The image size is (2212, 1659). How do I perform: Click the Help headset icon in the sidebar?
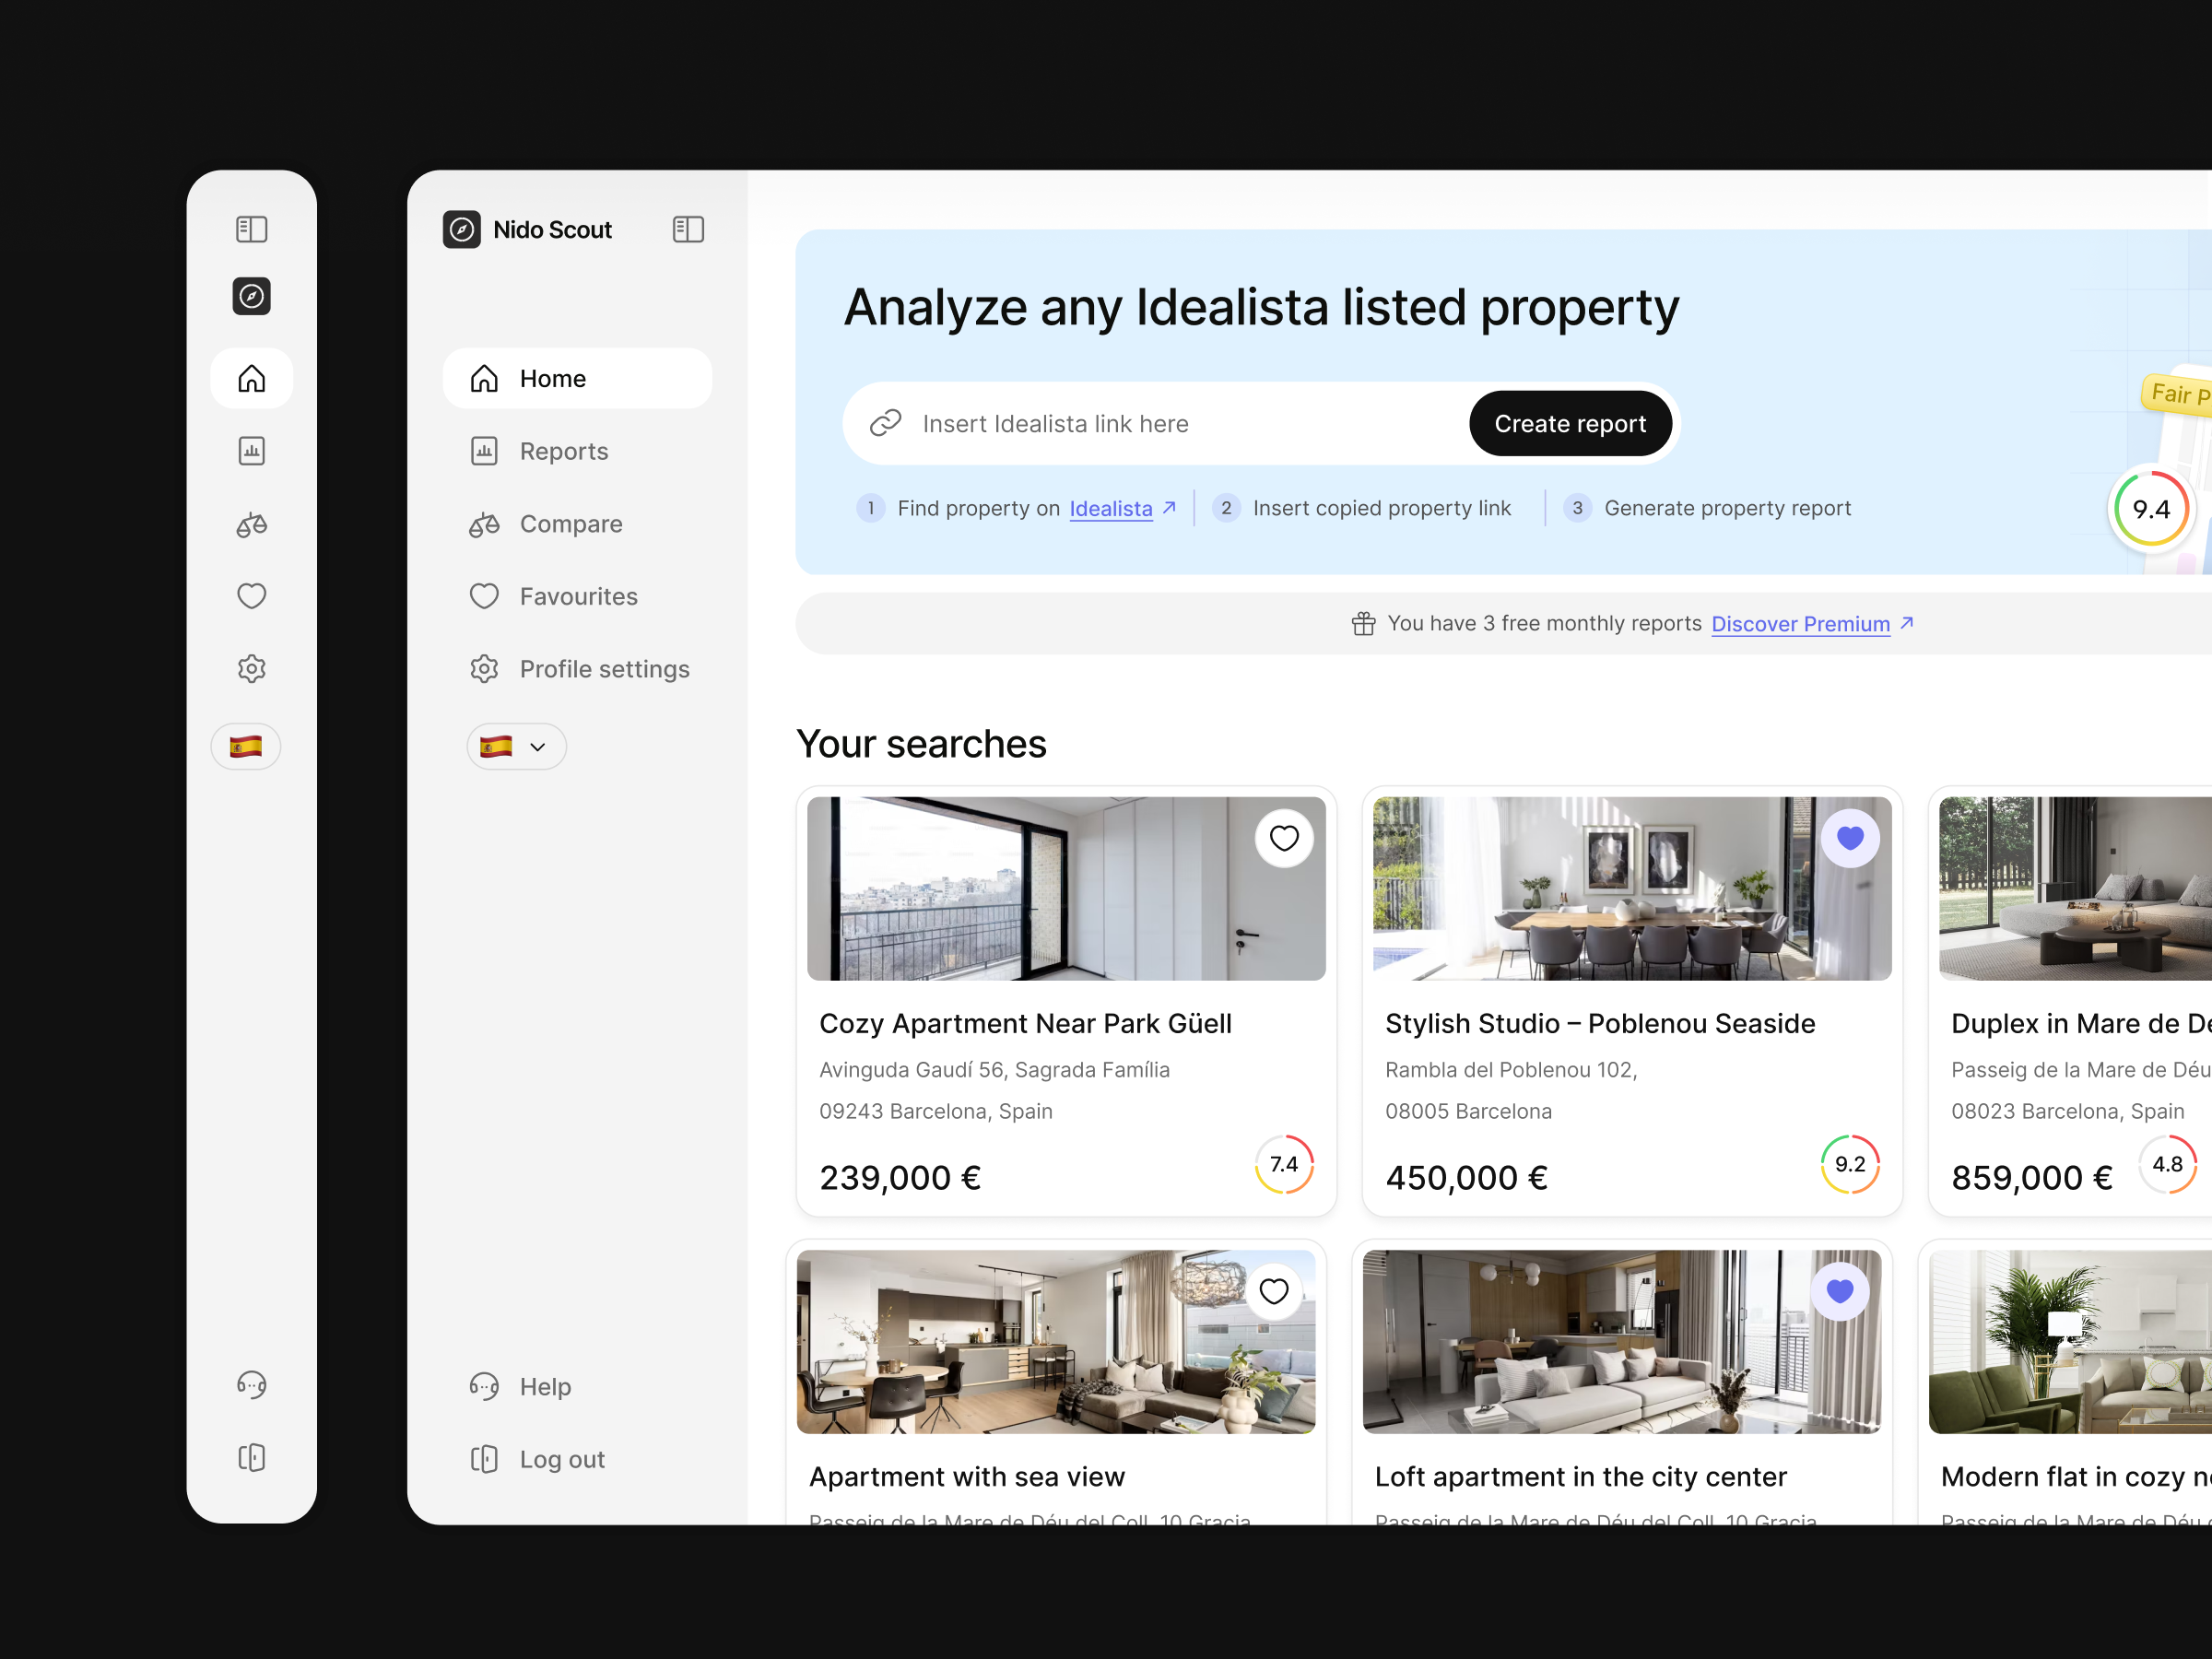[x=251, y=1384]
